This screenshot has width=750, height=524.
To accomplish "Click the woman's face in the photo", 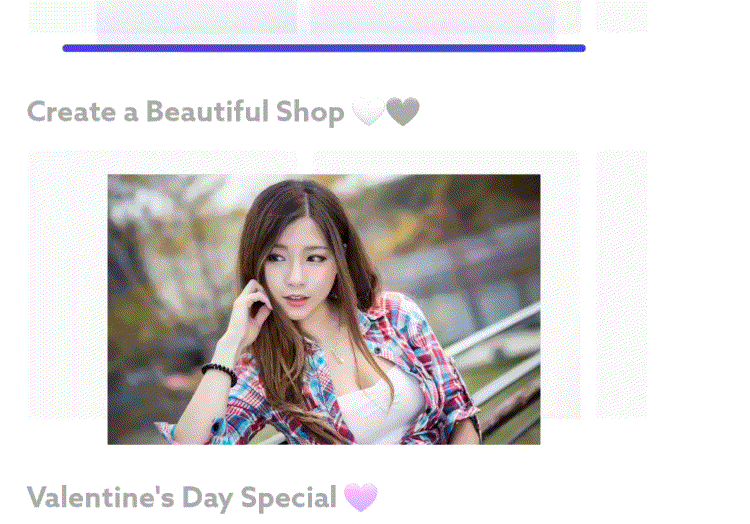I will [298, 269].
